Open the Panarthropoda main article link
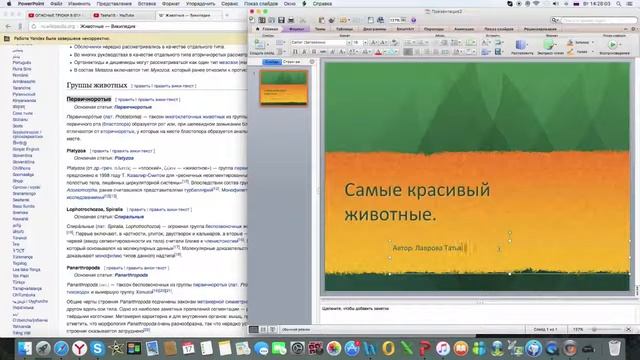This screenshot has width=640, height=360. (x=131, y=275)
